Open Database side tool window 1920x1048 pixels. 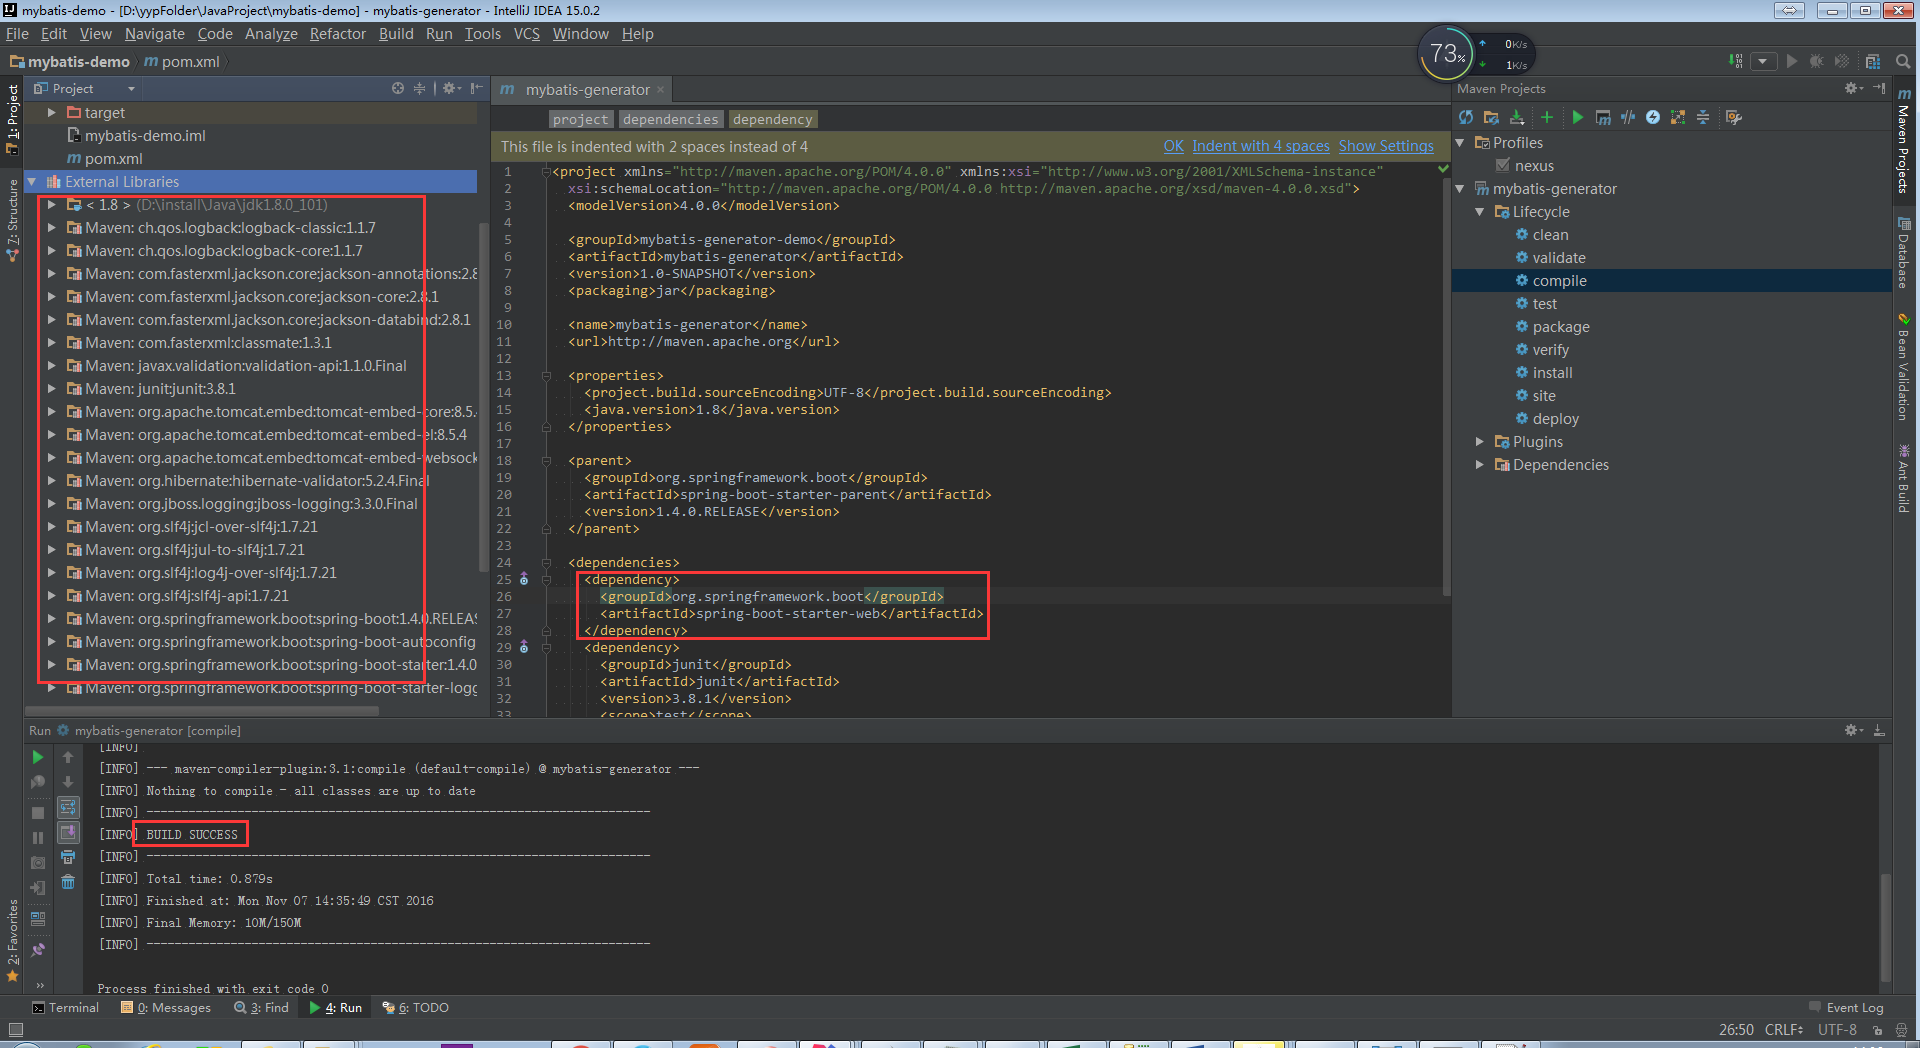[x=1904, y=254]
